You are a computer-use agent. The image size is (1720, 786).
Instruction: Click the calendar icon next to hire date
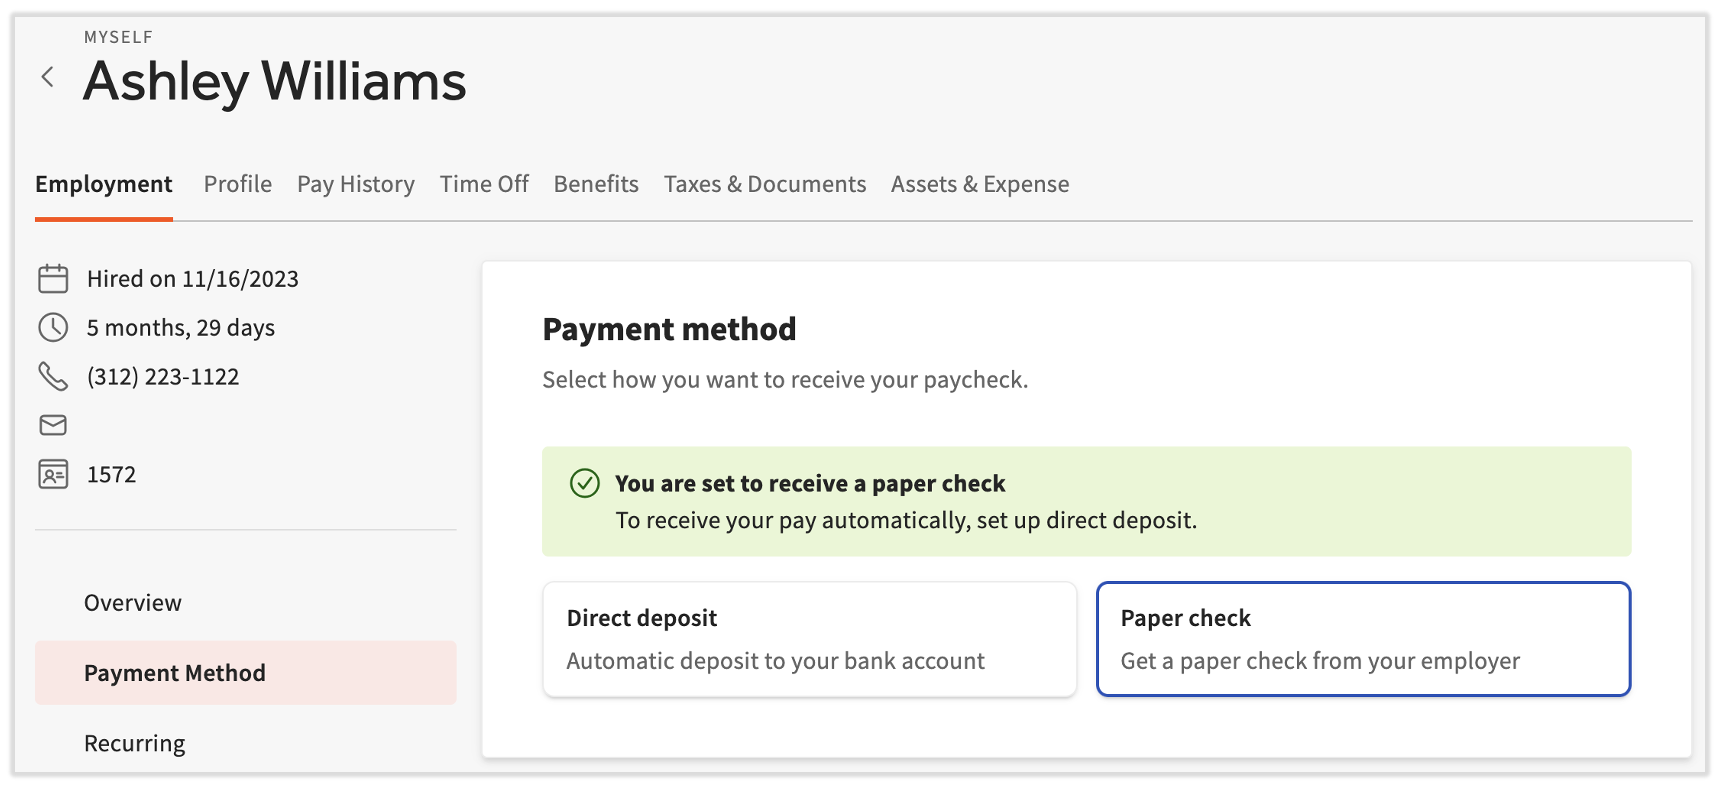(53, 278)
